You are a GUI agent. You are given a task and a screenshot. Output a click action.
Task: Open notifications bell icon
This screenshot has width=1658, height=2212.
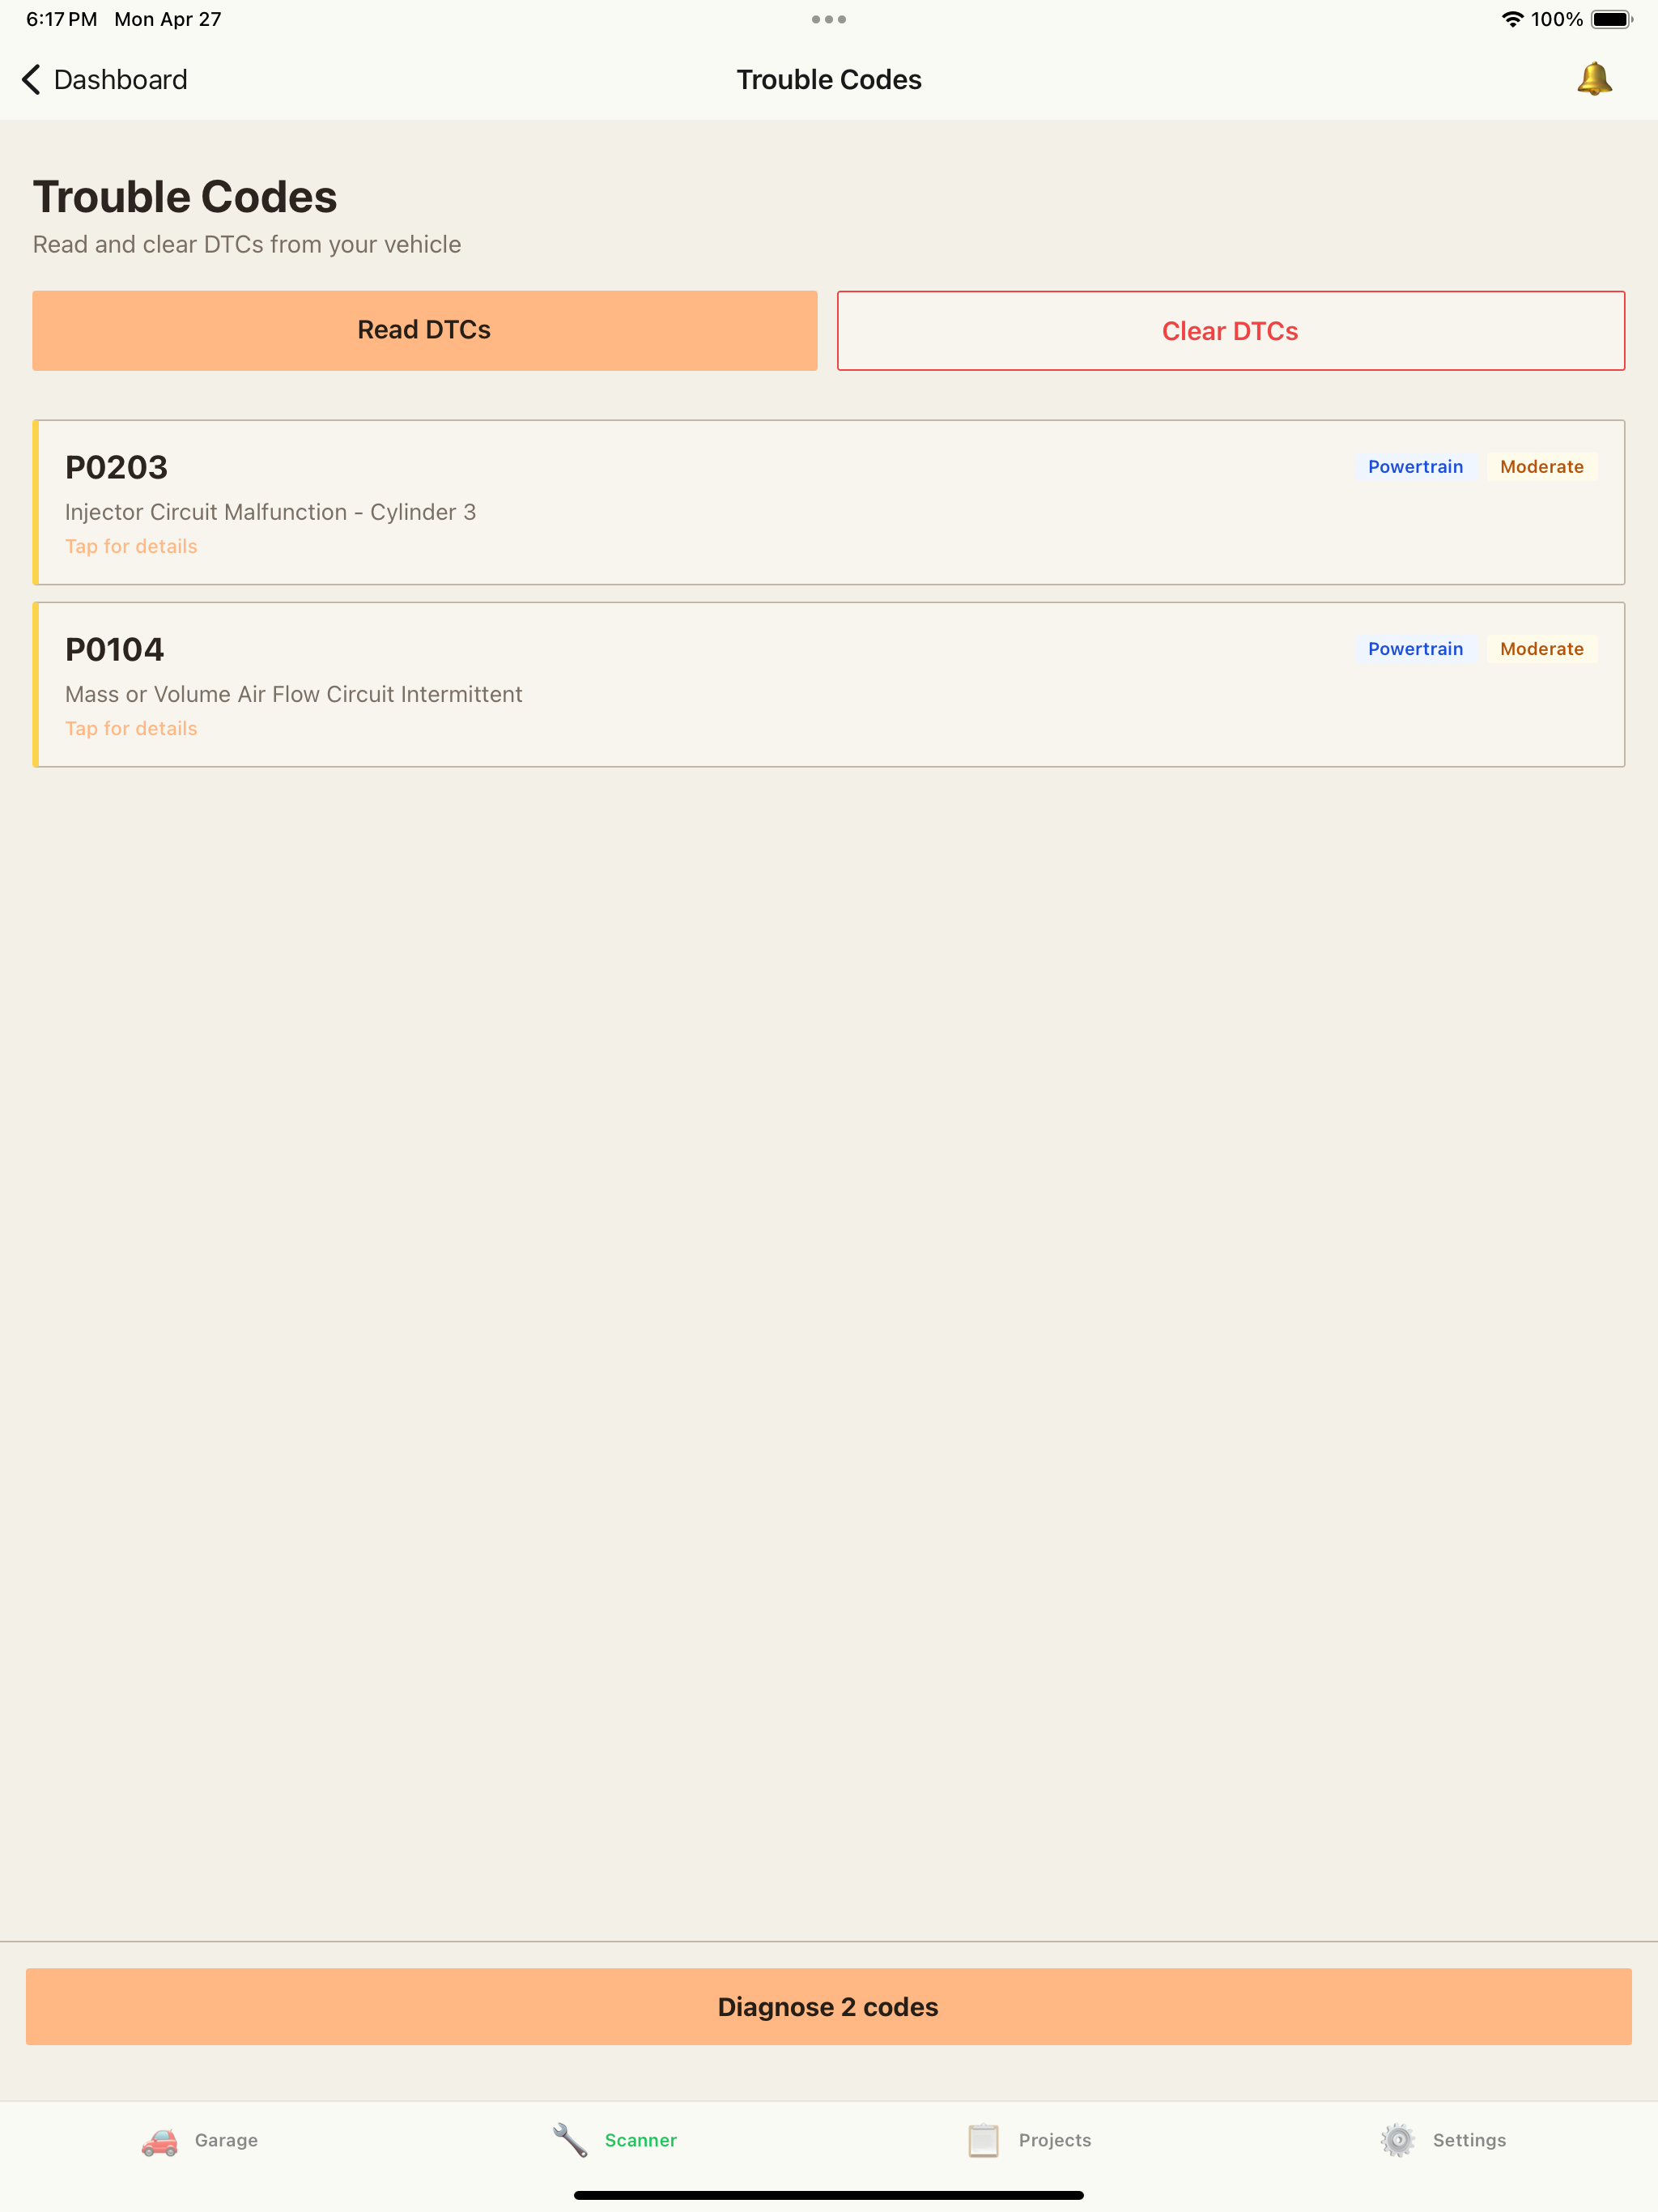1594,79
